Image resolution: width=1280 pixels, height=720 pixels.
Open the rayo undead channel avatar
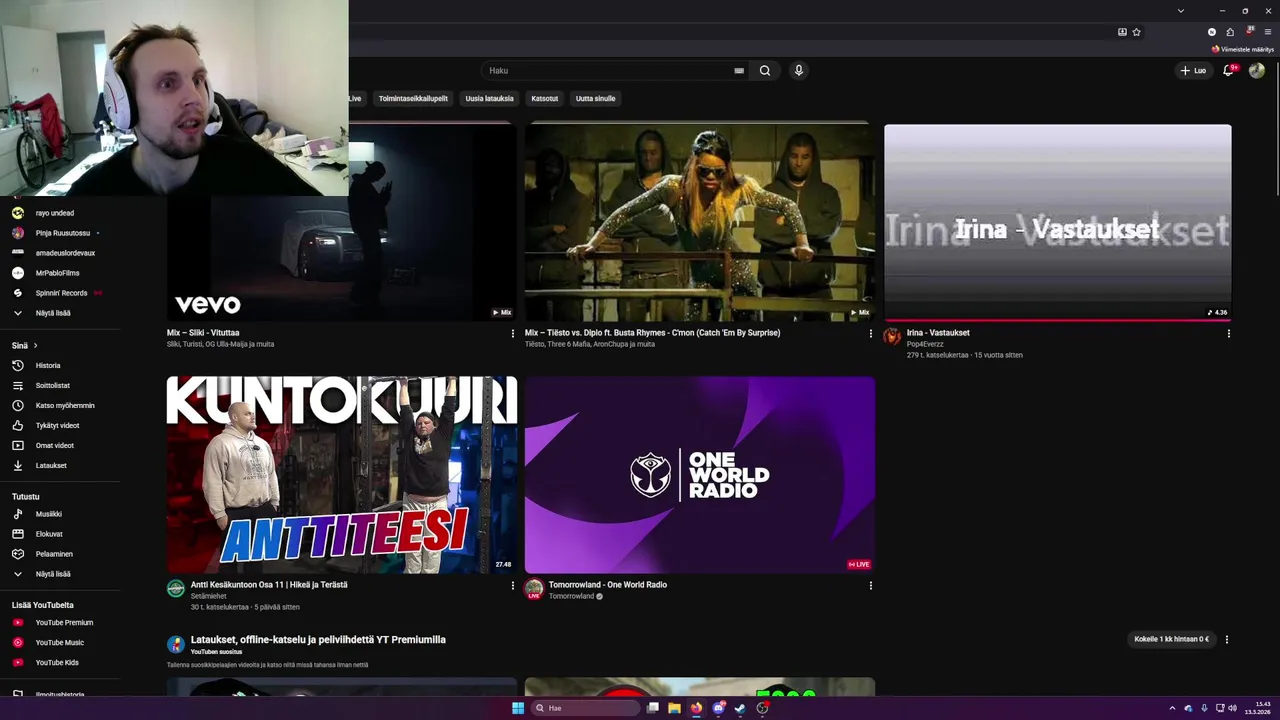(x=18, y=213)
